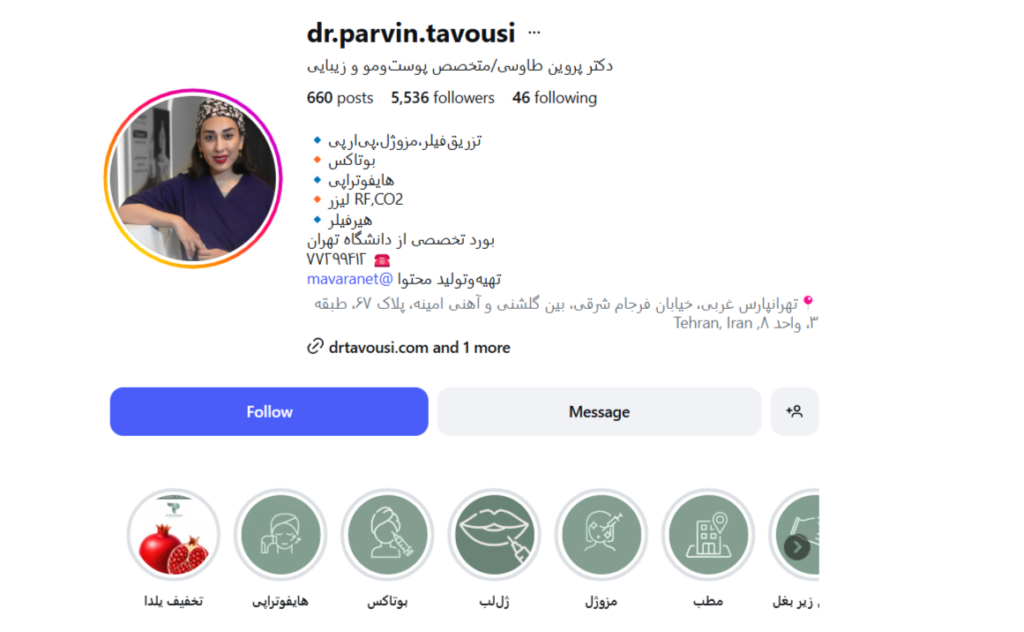
Task: Follow dr.parvin.tavousi account
Action: click(x=269, y=411)
